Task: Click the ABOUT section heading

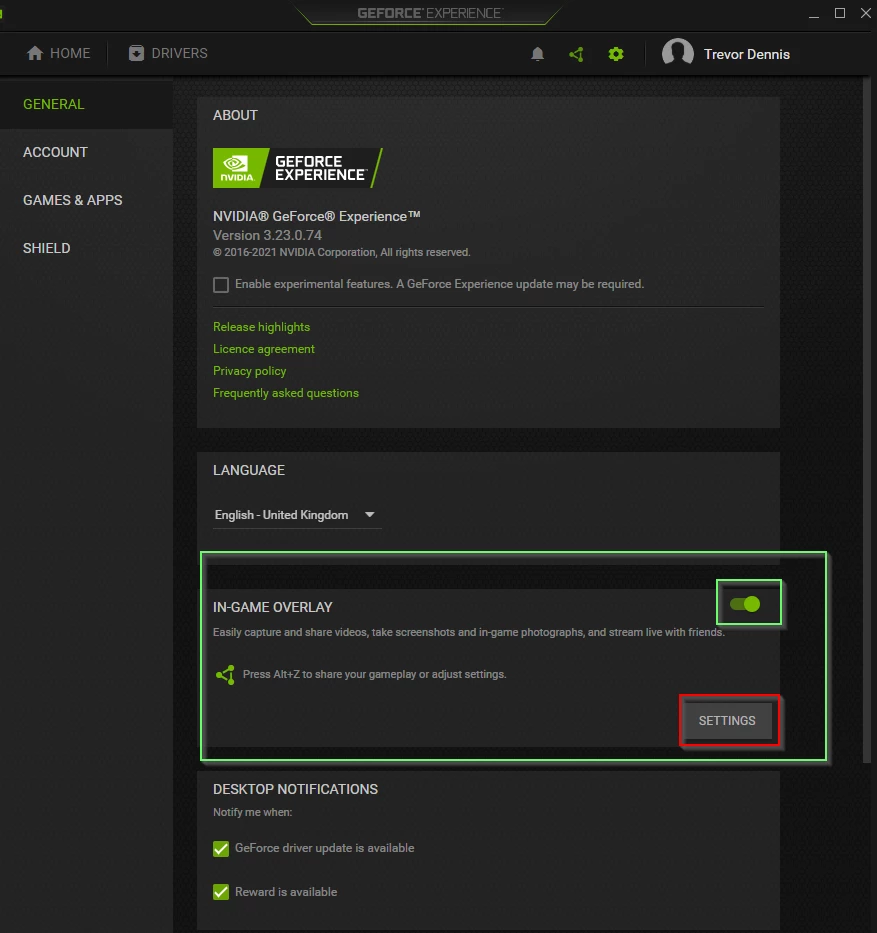Action: point(235,115)
